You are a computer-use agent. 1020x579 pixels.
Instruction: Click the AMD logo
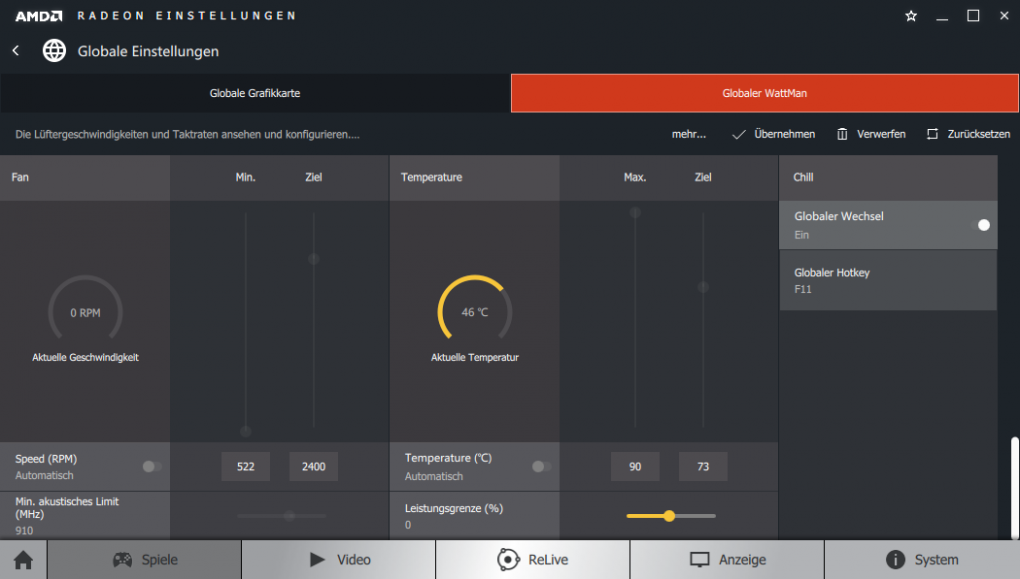pos(38,16)
